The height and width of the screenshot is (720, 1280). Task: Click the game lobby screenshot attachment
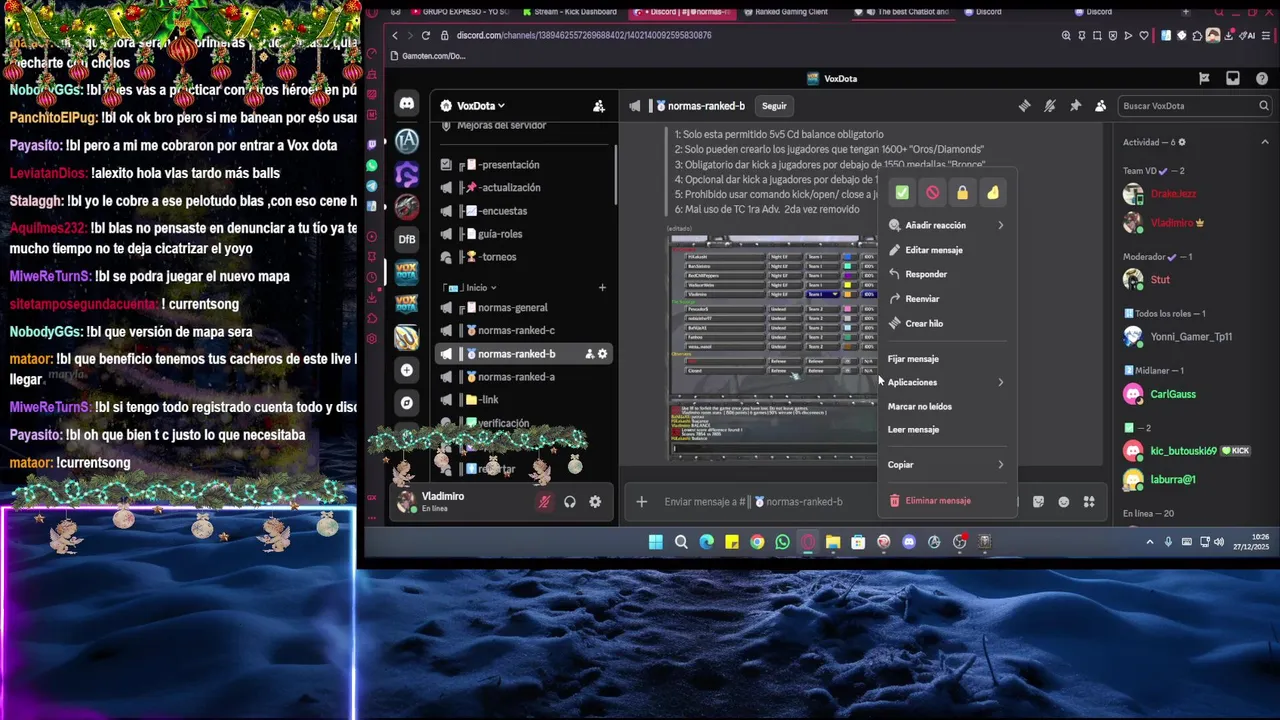coord(772,348)
